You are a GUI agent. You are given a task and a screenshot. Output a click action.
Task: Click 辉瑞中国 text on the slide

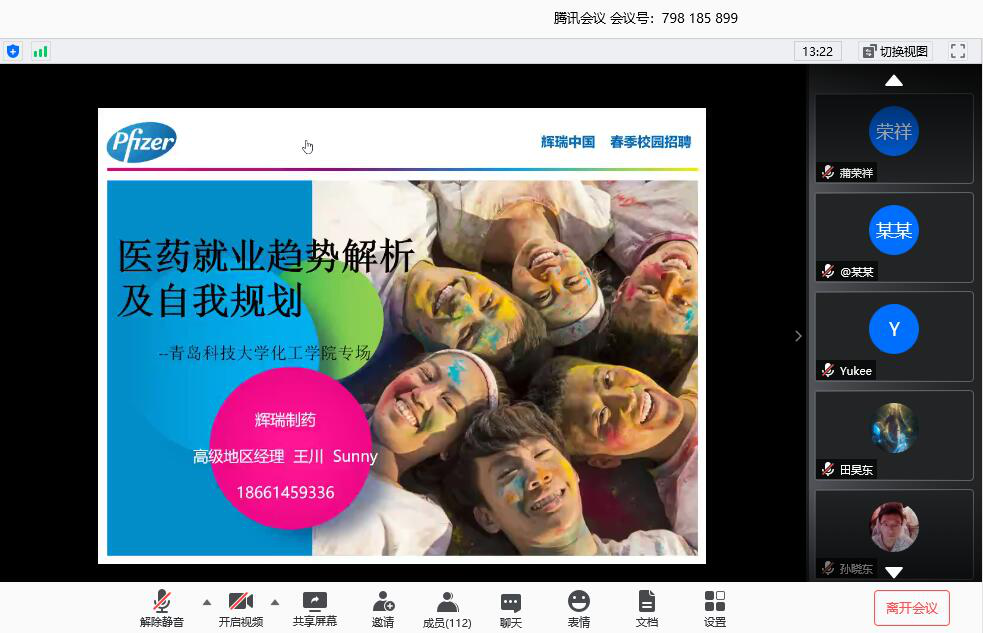click(568, 142)
